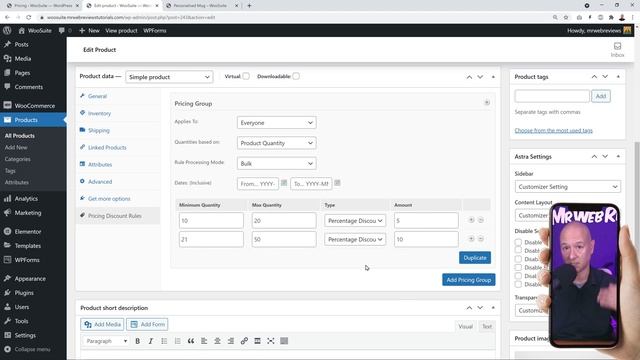Tick the fourth Disable checkbox in Astra Settings
Screen dimensions: 640x360
518,267
